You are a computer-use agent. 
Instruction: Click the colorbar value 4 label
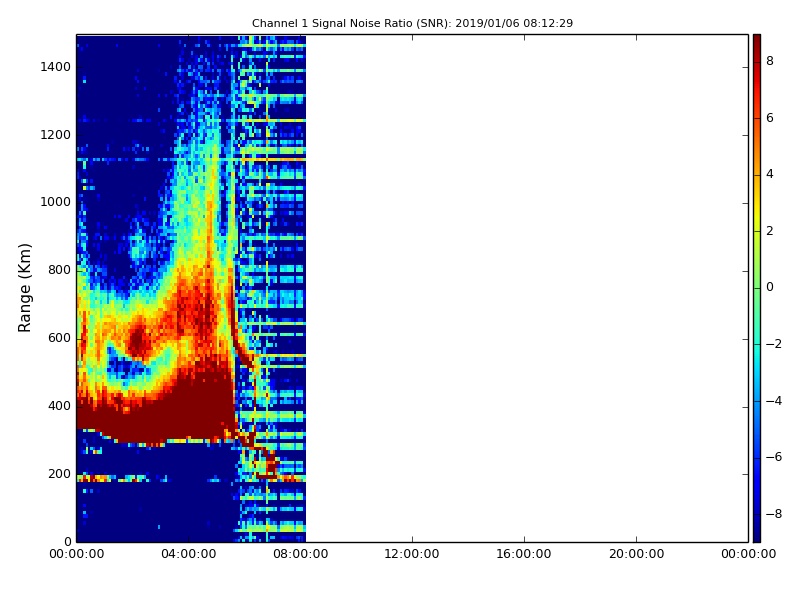tap(770, 174)
